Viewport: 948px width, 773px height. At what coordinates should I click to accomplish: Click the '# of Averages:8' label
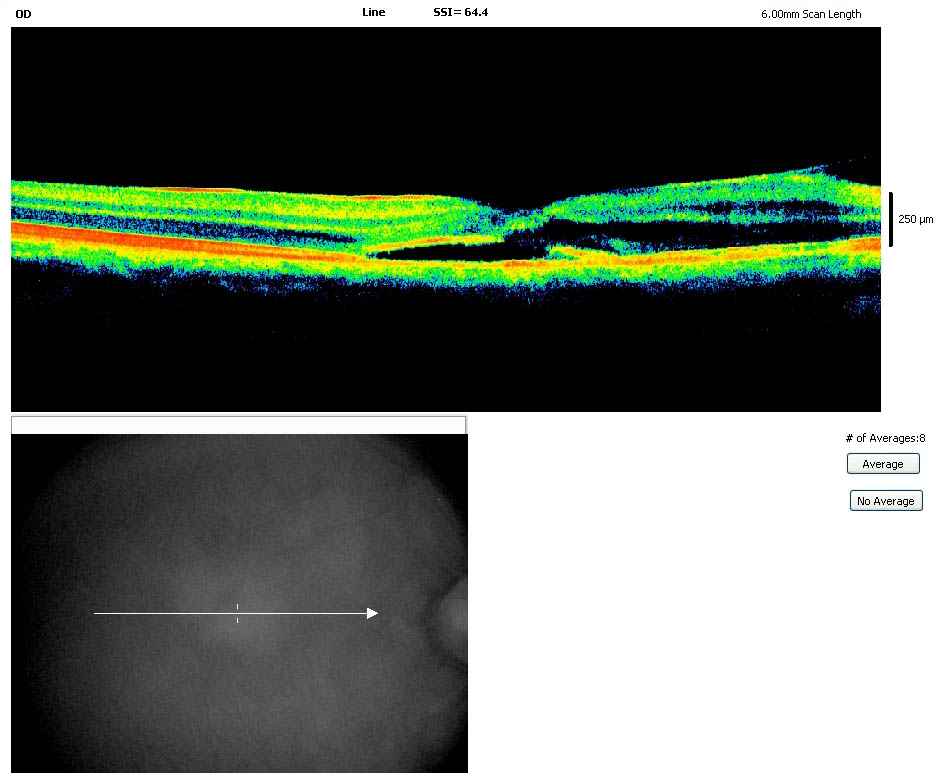[x=885, y=438]
